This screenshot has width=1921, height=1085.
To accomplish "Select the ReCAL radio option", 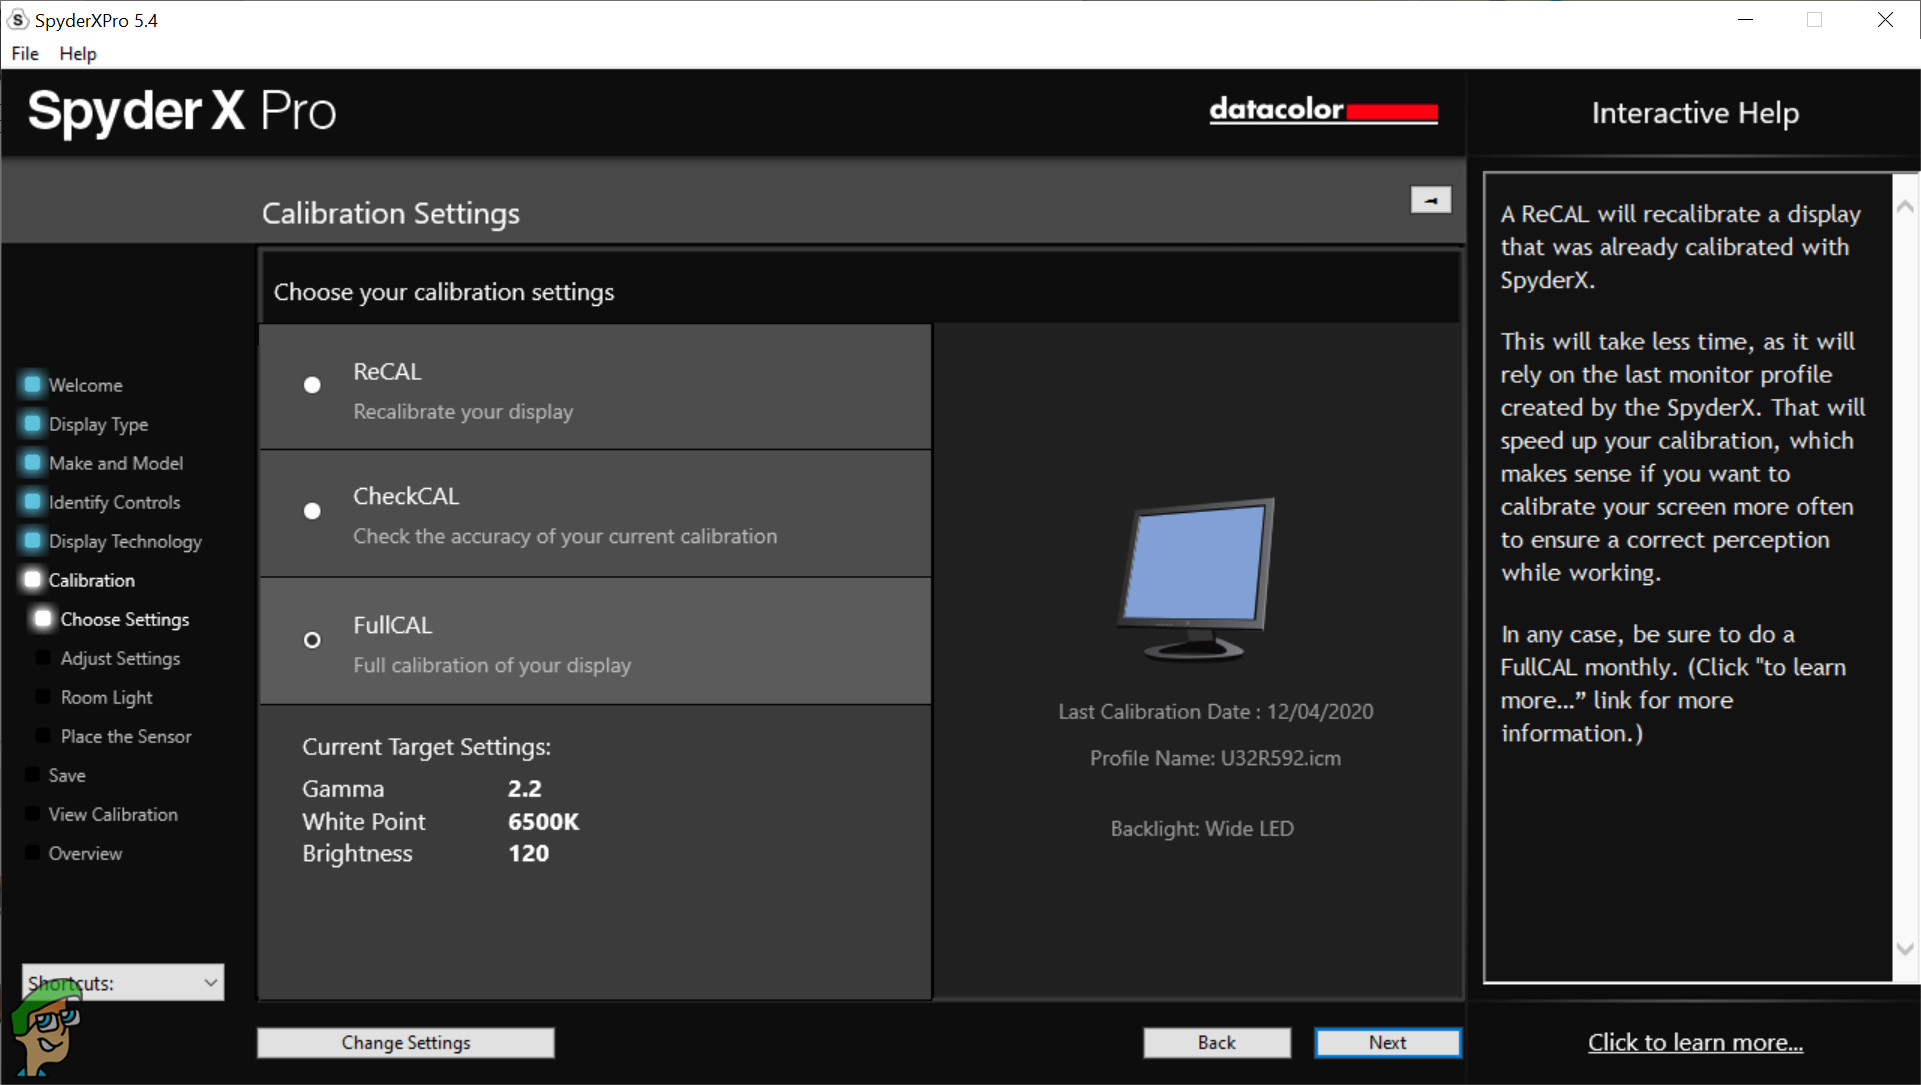I will 312,385.
